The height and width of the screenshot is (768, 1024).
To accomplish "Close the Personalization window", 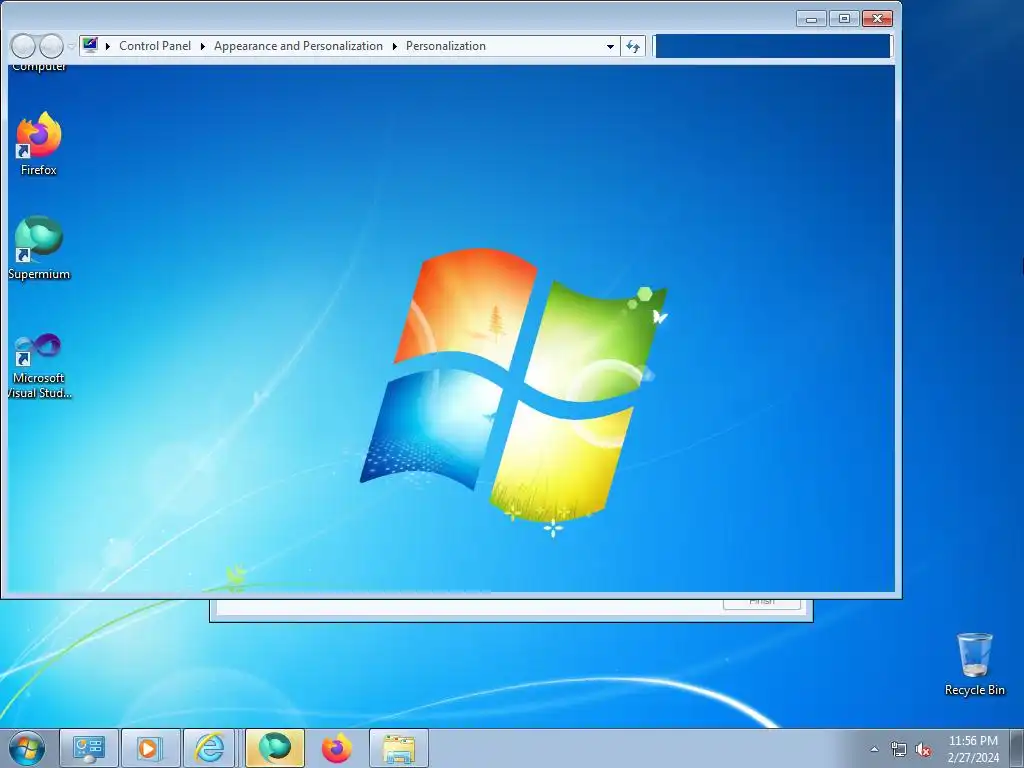I will pos(878,19).
